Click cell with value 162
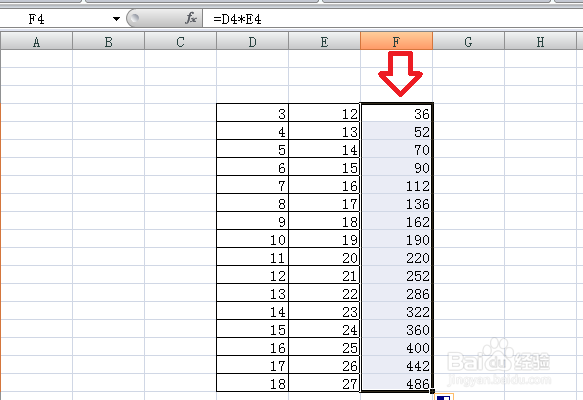 [396, 221]
